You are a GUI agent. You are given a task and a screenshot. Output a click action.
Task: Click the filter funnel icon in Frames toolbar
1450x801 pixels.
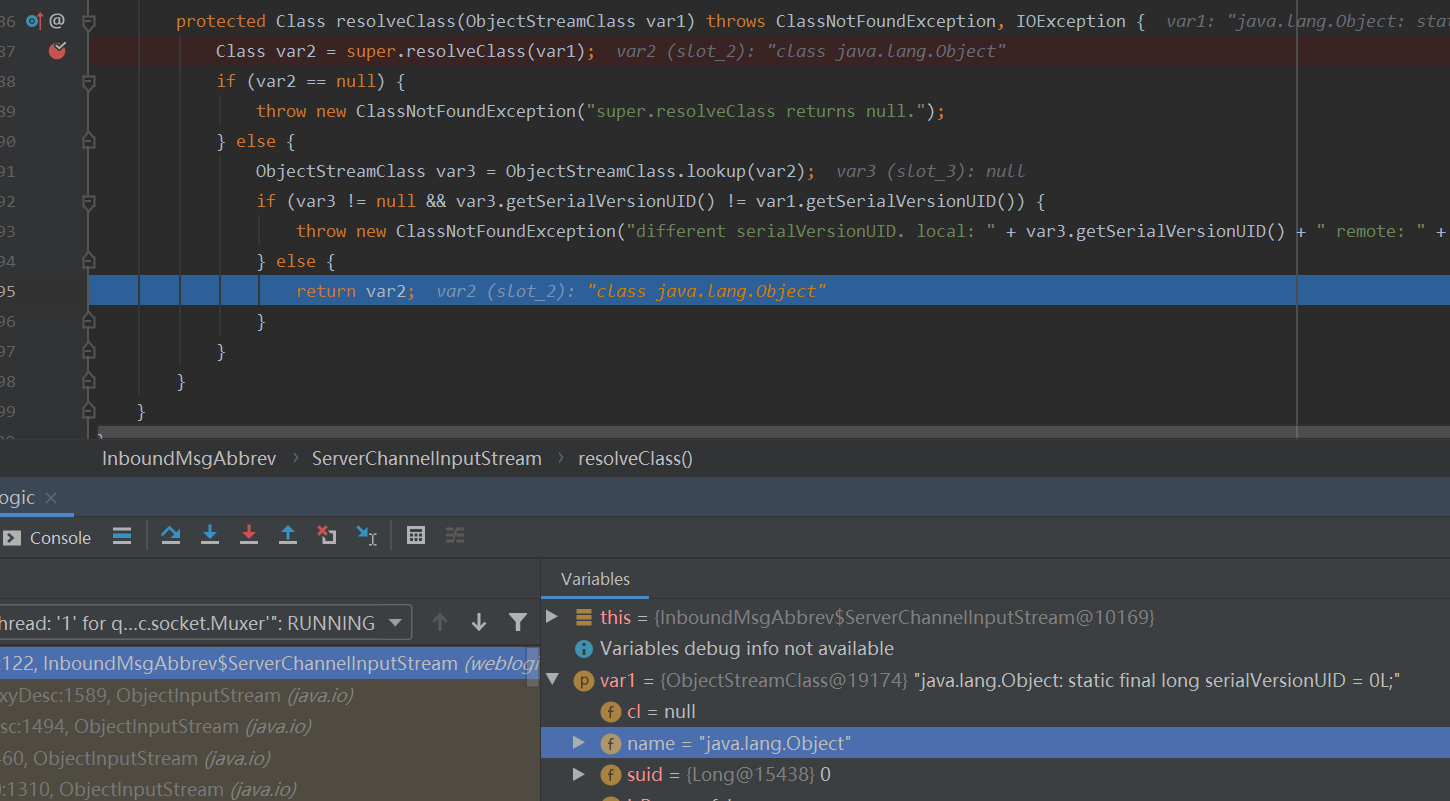(518, 623)
